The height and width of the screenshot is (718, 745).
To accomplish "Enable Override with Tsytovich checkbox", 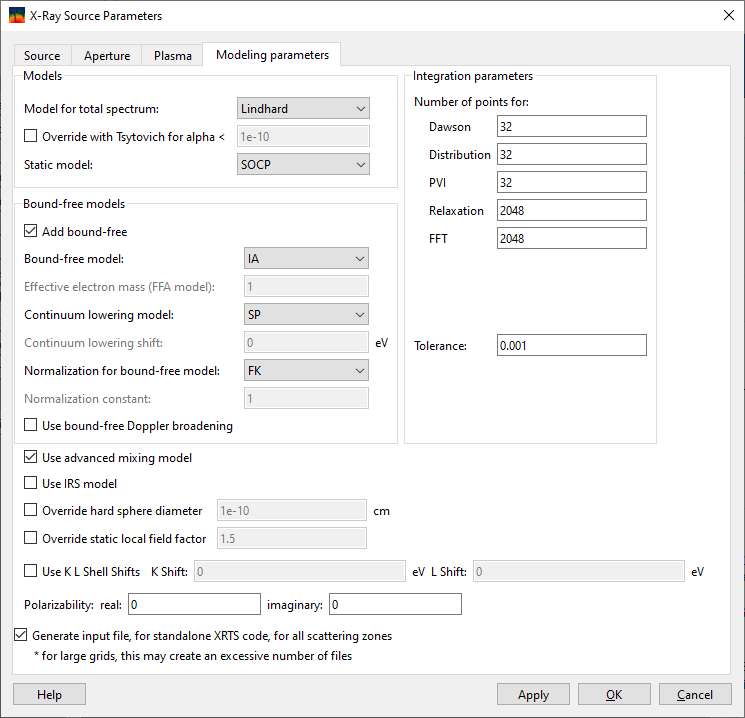I will click(30, 137).
